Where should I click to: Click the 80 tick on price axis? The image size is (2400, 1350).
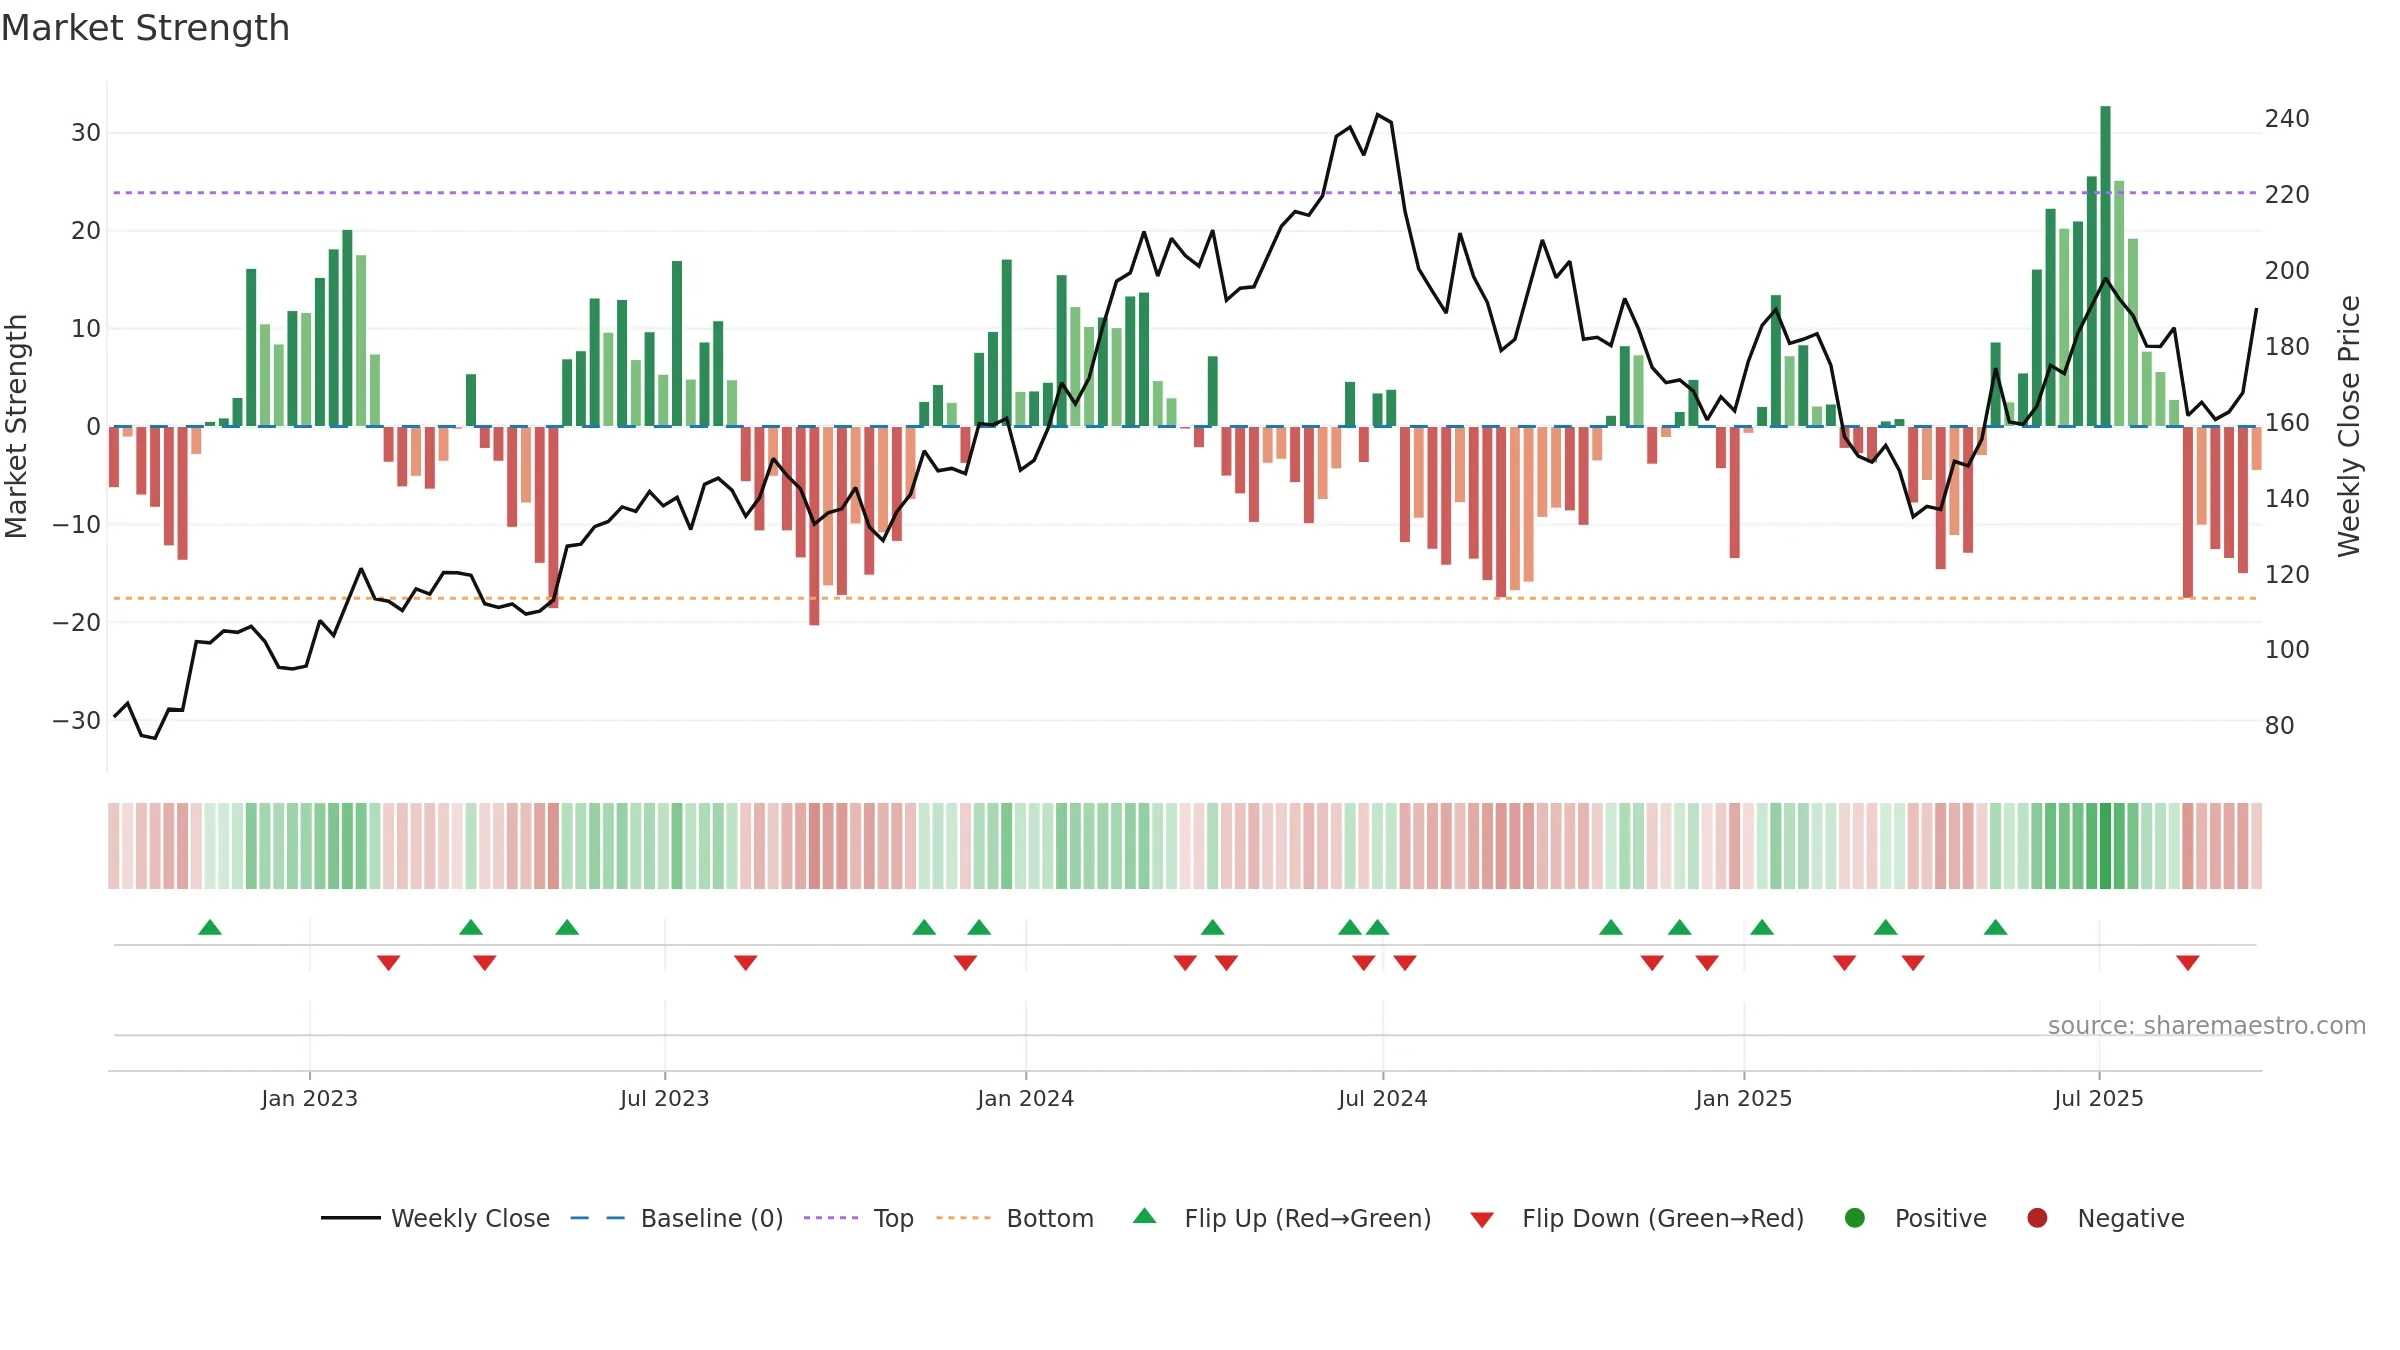(2280, 726)
